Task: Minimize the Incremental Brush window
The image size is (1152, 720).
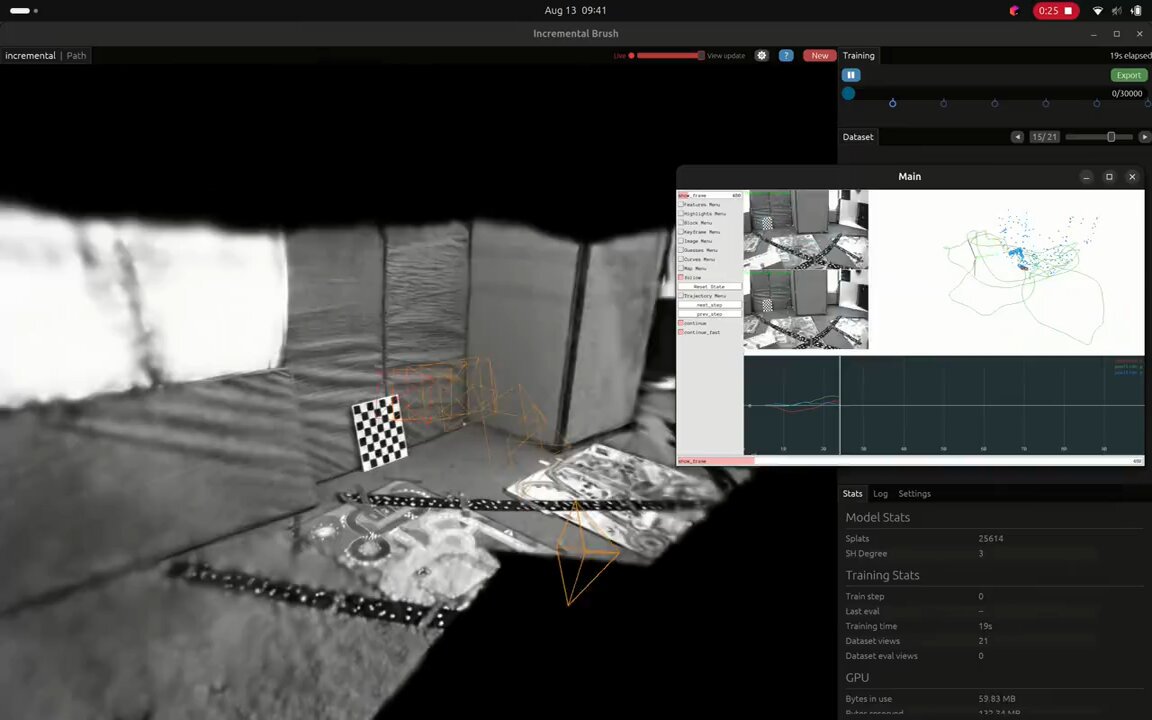Action: coord(1094,34)
